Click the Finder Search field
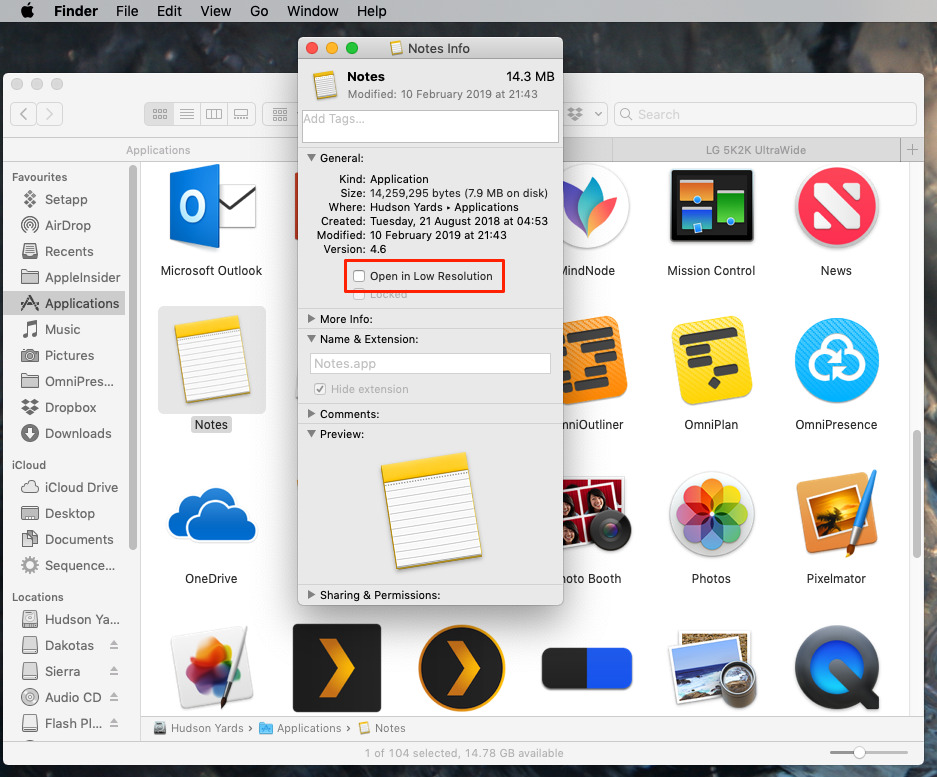Image resolution: width=937 pixels, height=777 pixels. point(765,114)
